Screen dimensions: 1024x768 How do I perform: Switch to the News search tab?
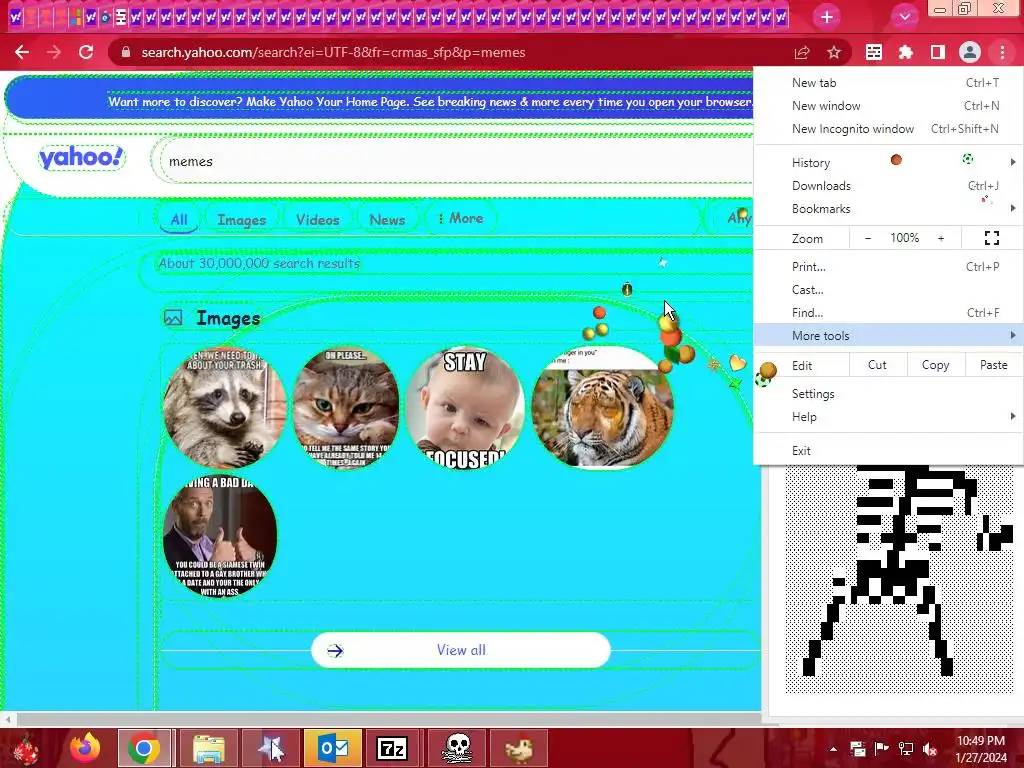[387, 220]
